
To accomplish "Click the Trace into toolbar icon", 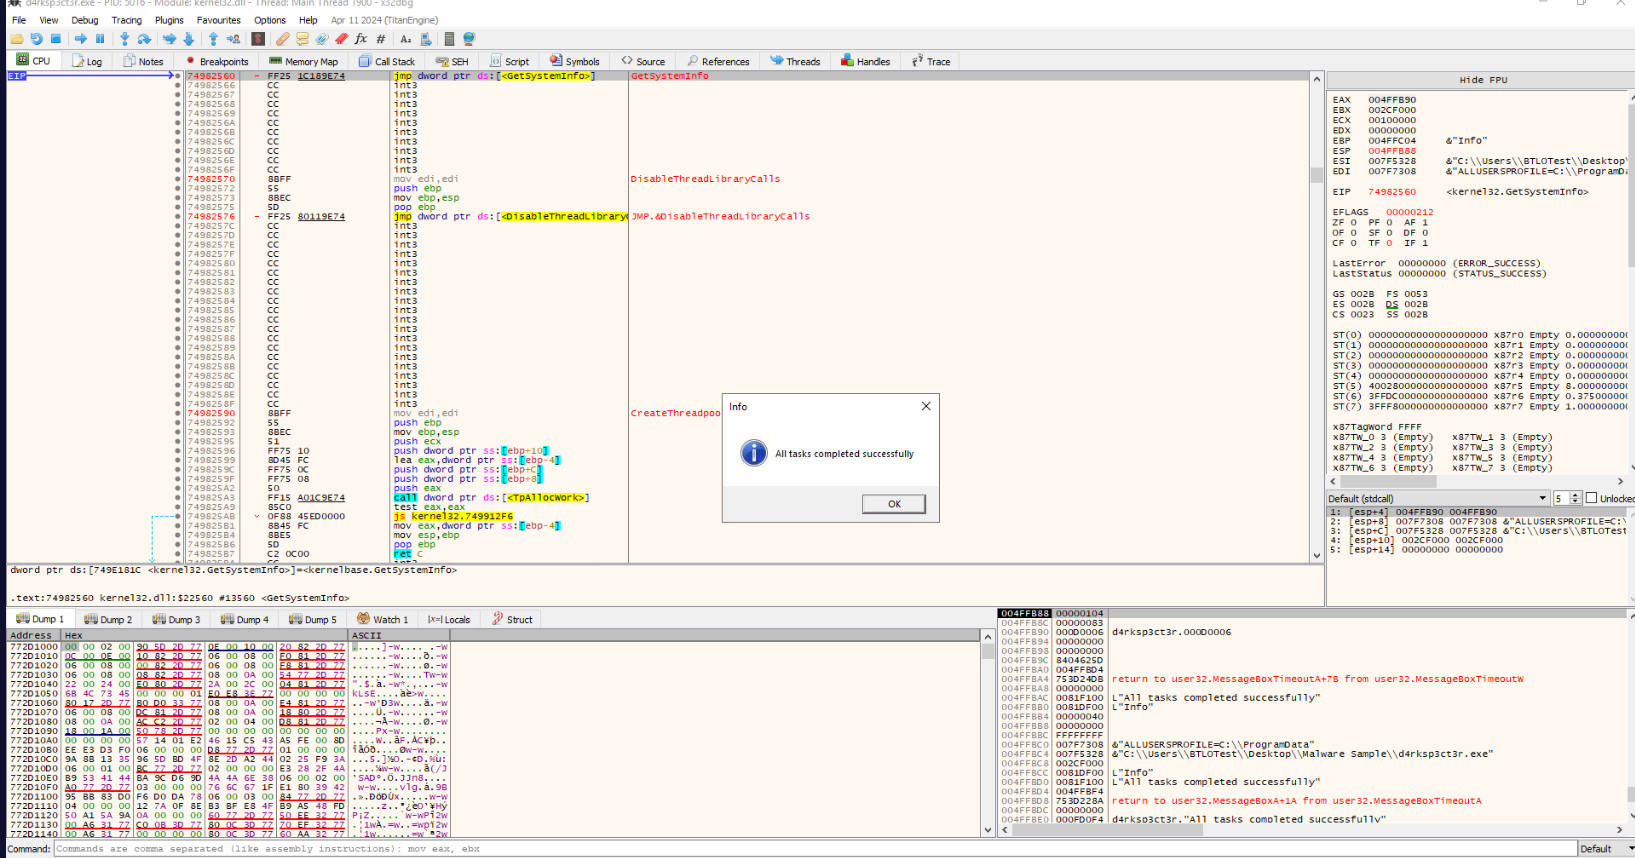I will click(169, 39).
